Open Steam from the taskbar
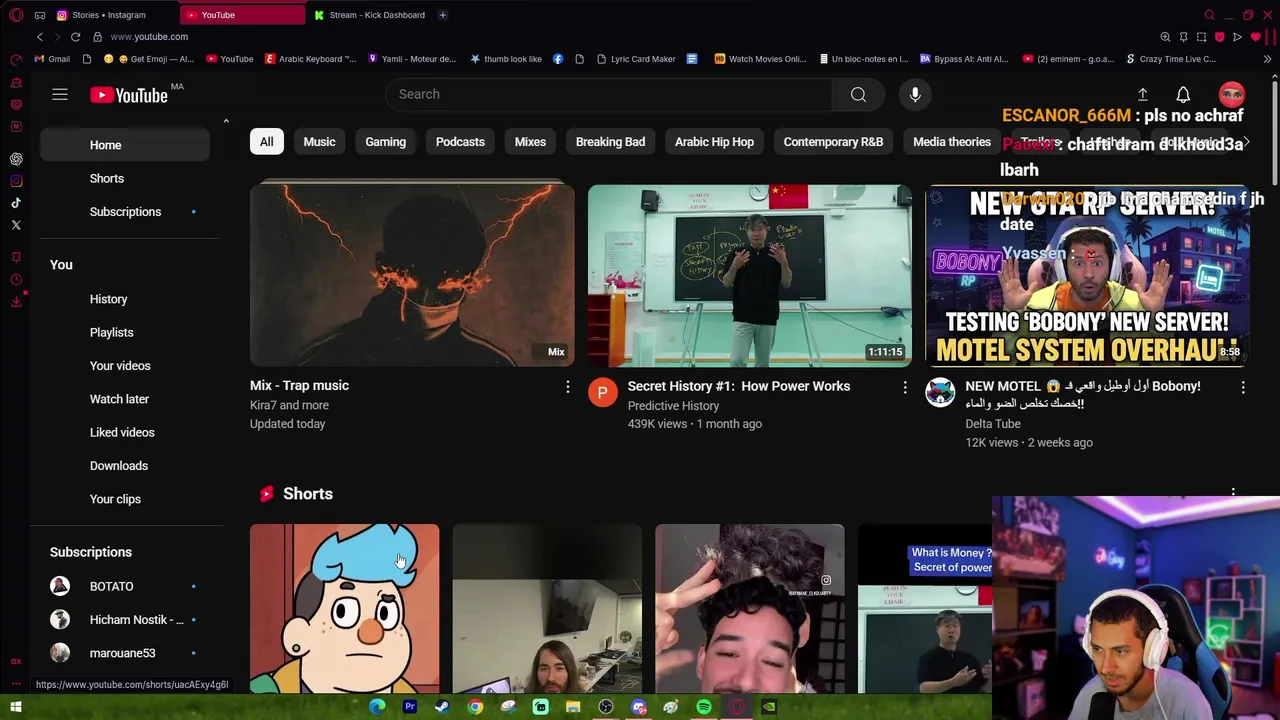The image size is (1280, 720). 442,707
